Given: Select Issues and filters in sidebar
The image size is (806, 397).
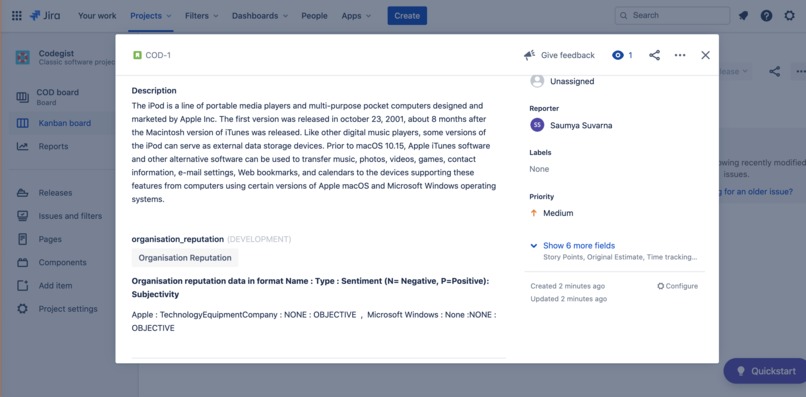Looking at the screenshot, I should click(70, 216).
